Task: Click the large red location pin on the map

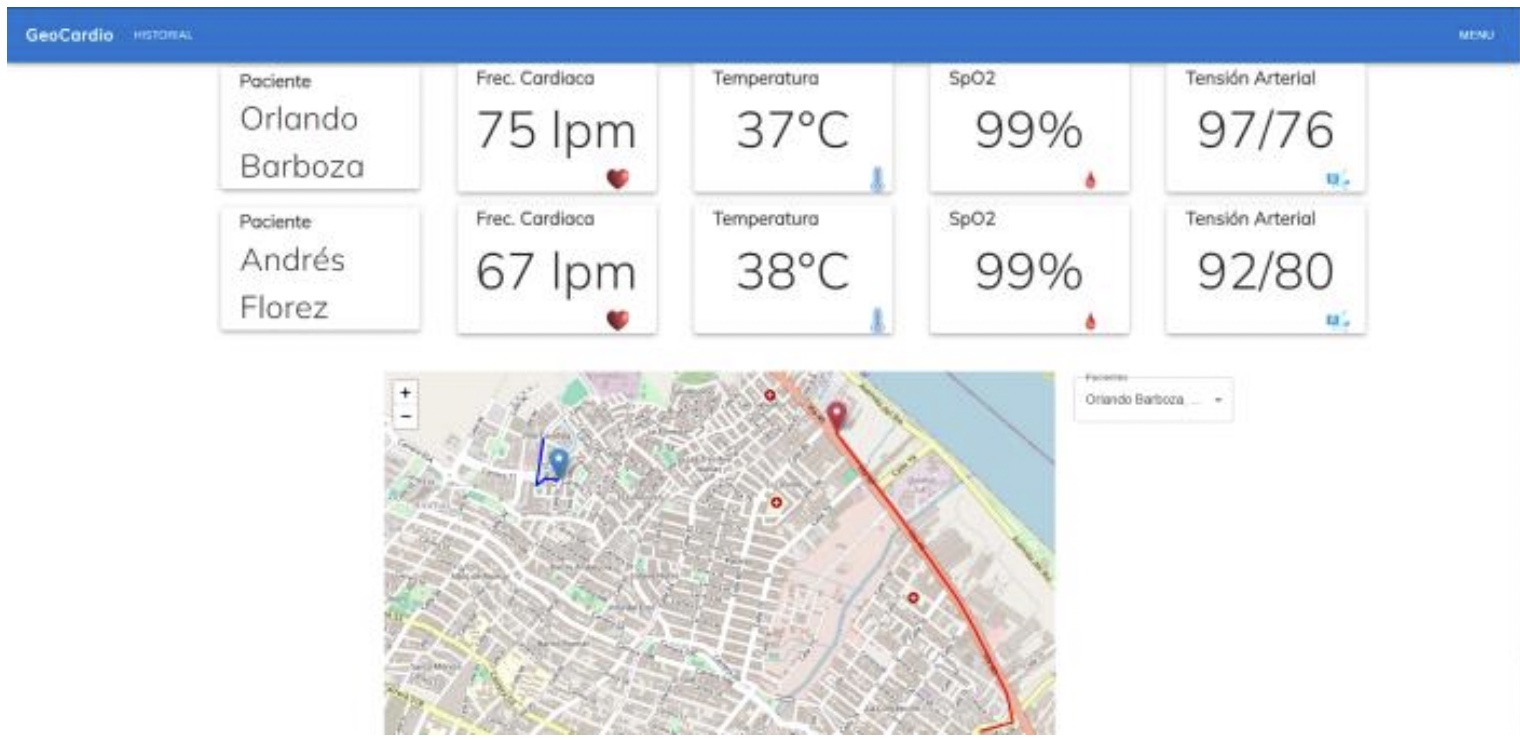Action: coord(837,414)
